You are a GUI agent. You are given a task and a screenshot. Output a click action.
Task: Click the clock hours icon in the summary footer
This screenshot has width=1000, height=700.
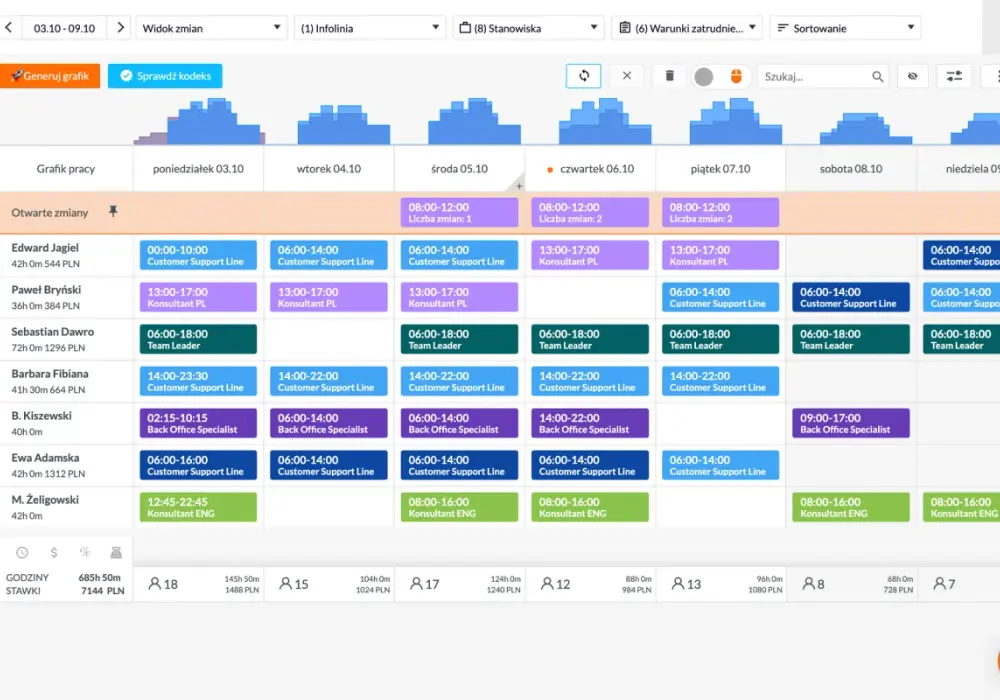[22, 552]
